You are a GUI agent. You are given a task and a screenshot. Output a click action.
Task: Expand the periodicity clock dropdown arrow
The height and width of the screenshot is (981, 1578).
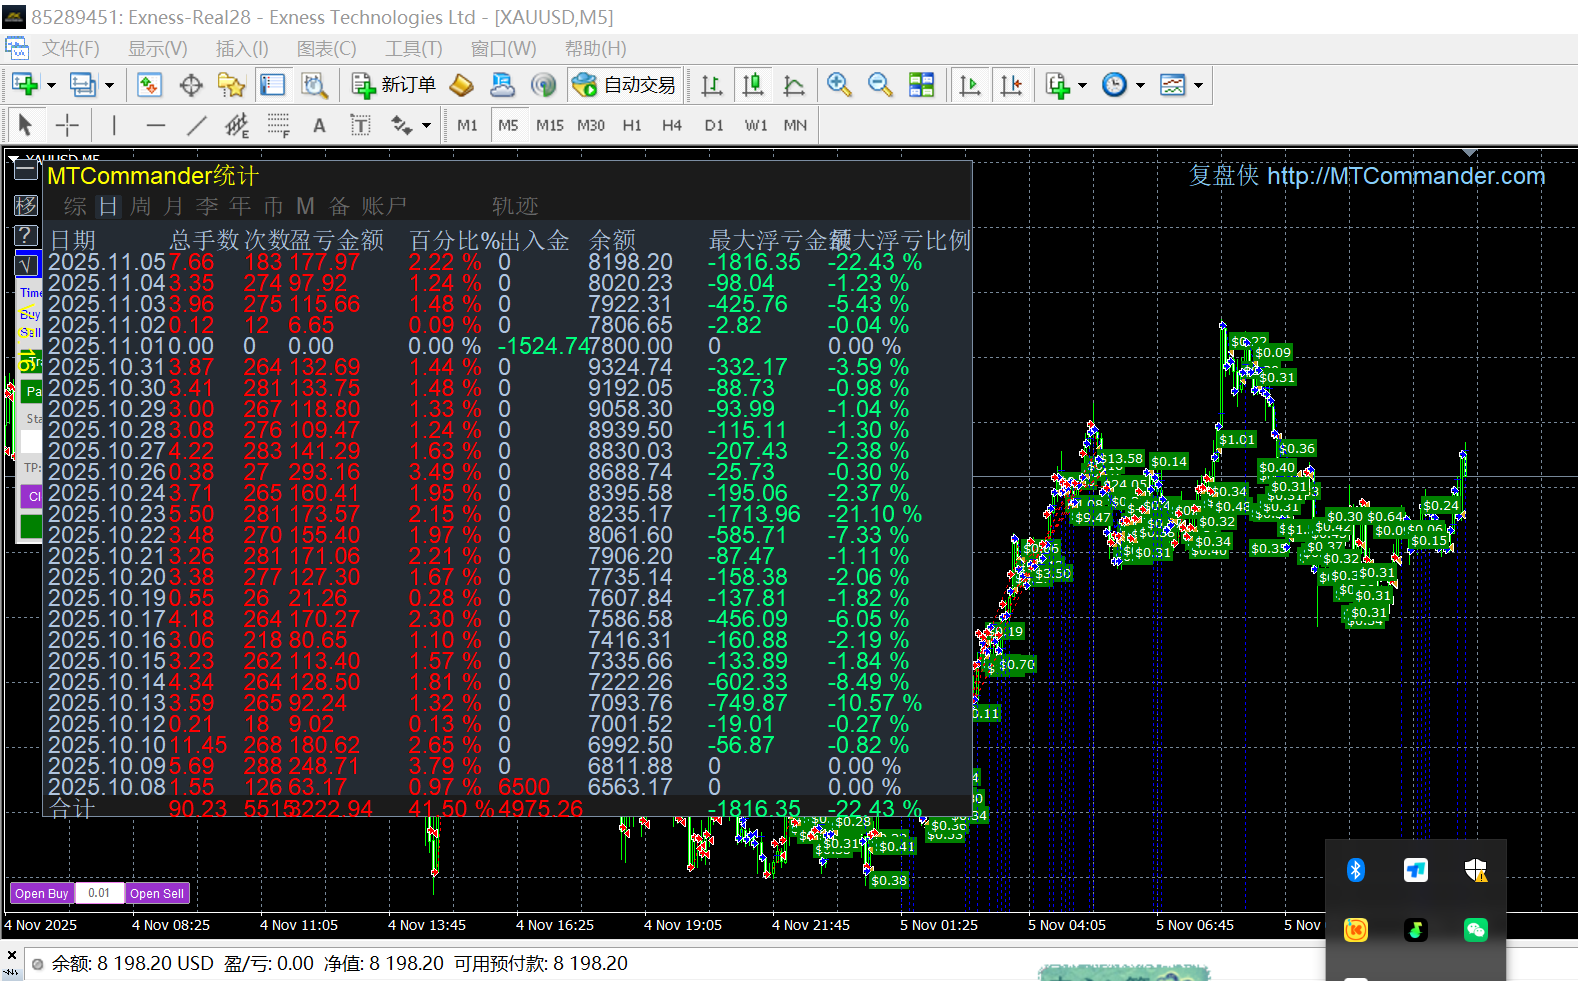coord(1140,85)
